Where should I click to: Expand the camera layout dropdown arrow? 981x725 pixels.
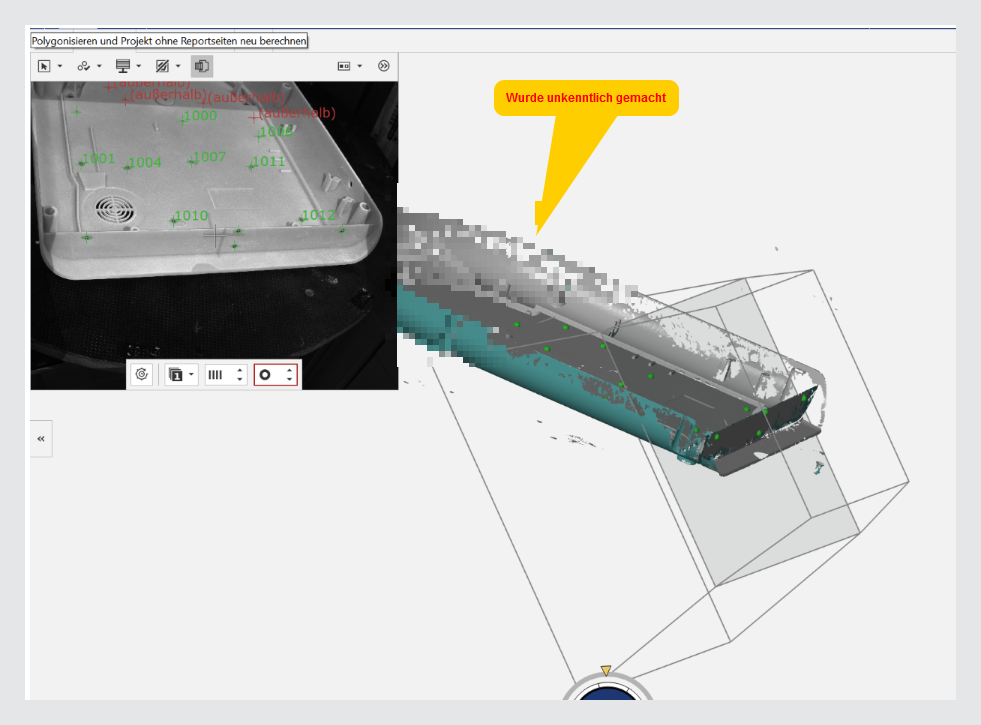point(360,66)
